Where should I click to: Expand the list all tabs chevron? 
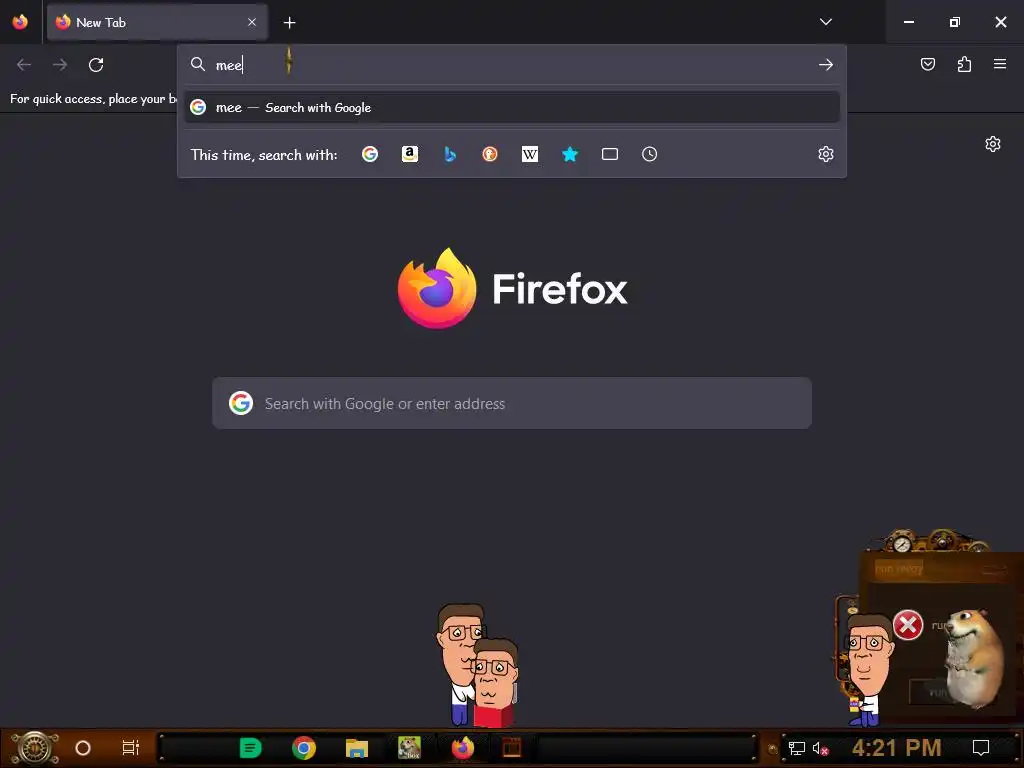click(x=825, y=22)
